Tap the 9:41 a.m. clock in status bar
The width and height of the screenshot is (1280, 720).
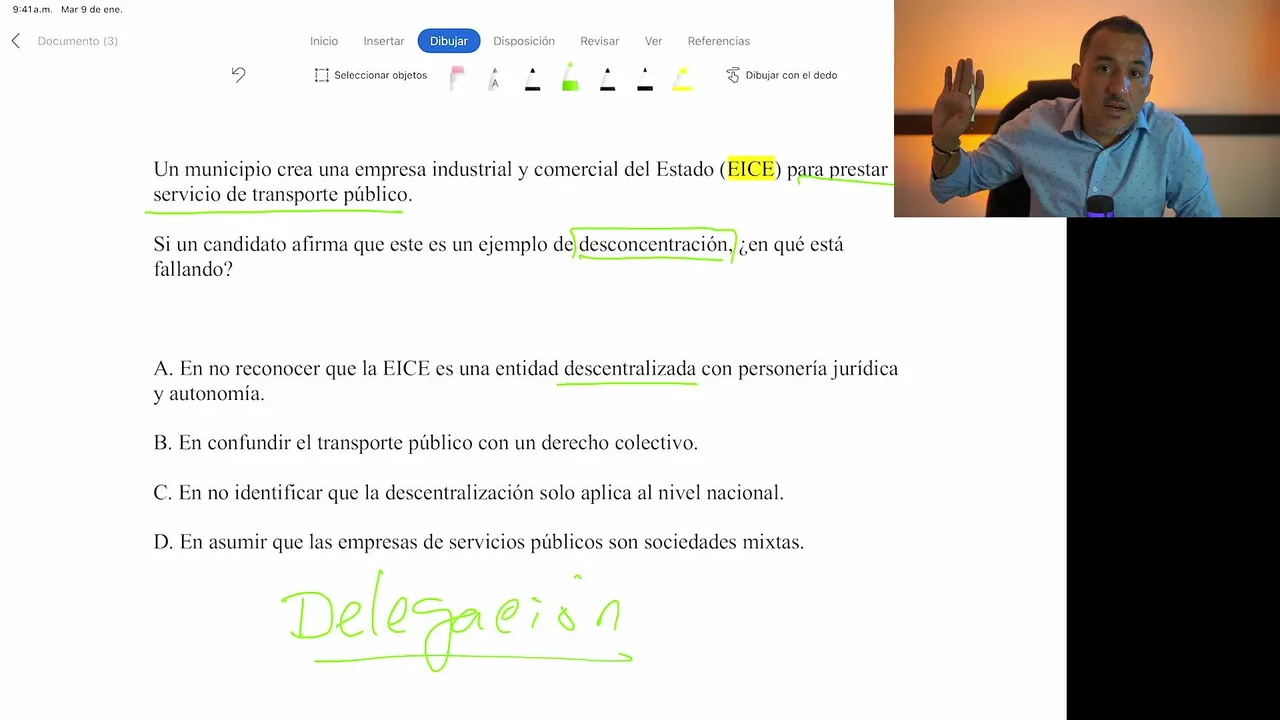[32, 9]
